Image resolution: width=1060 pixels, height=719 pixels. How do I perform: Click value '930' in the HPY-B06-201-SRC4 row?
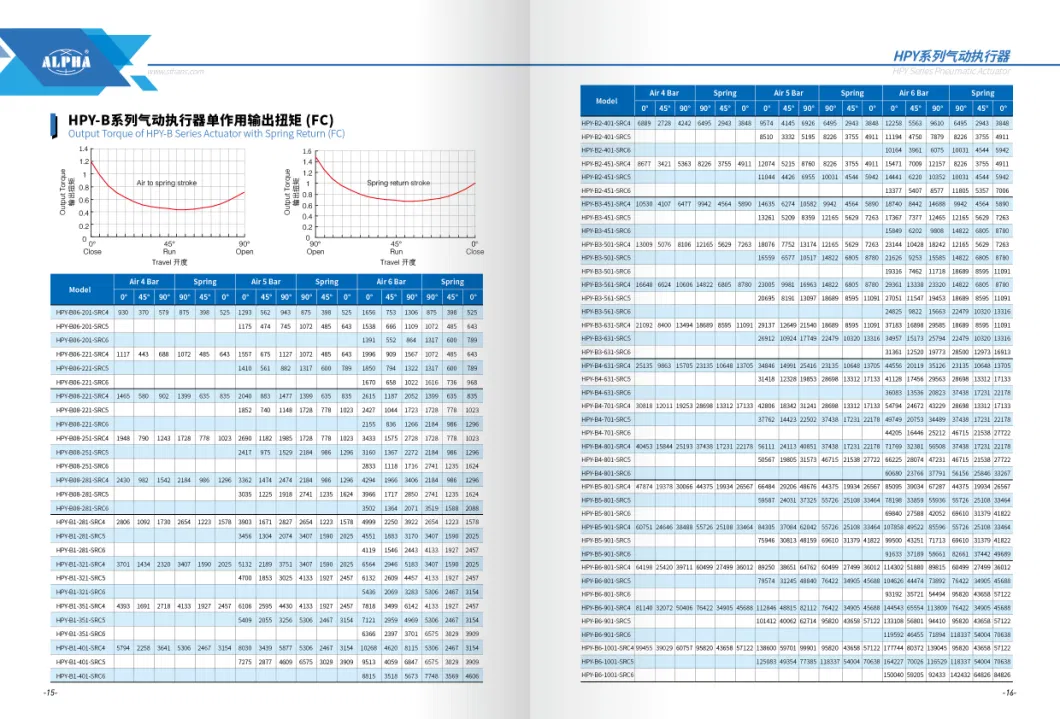click(x=123, y=313)
